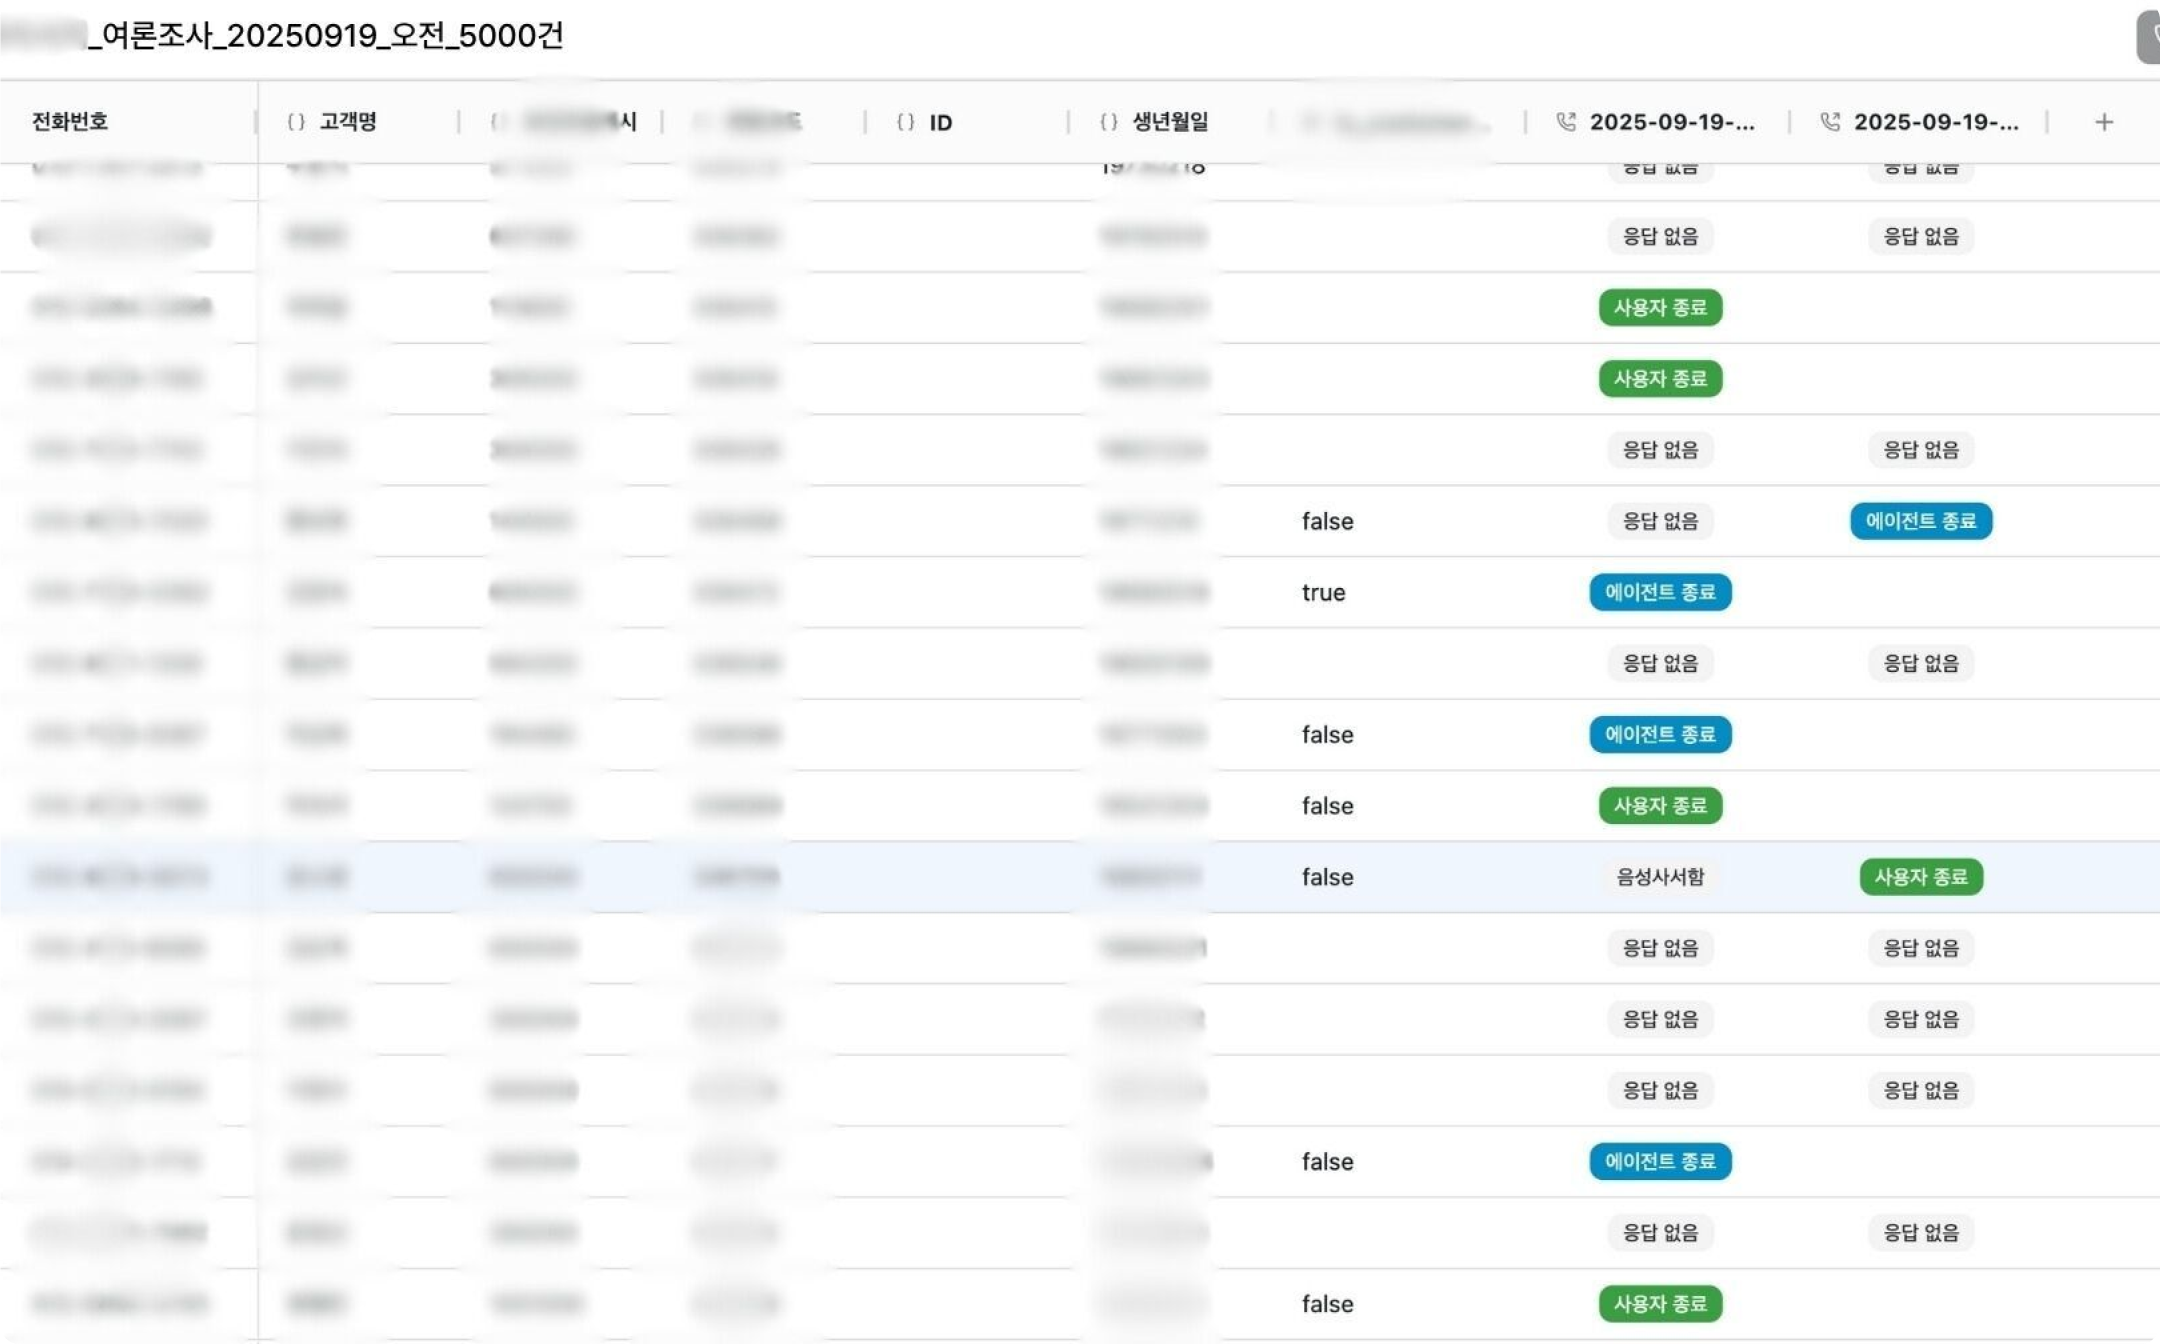Screen dimensions: 2160x1344
Task: Click the 음성사서함 status badge
Action: point(1660,877)
